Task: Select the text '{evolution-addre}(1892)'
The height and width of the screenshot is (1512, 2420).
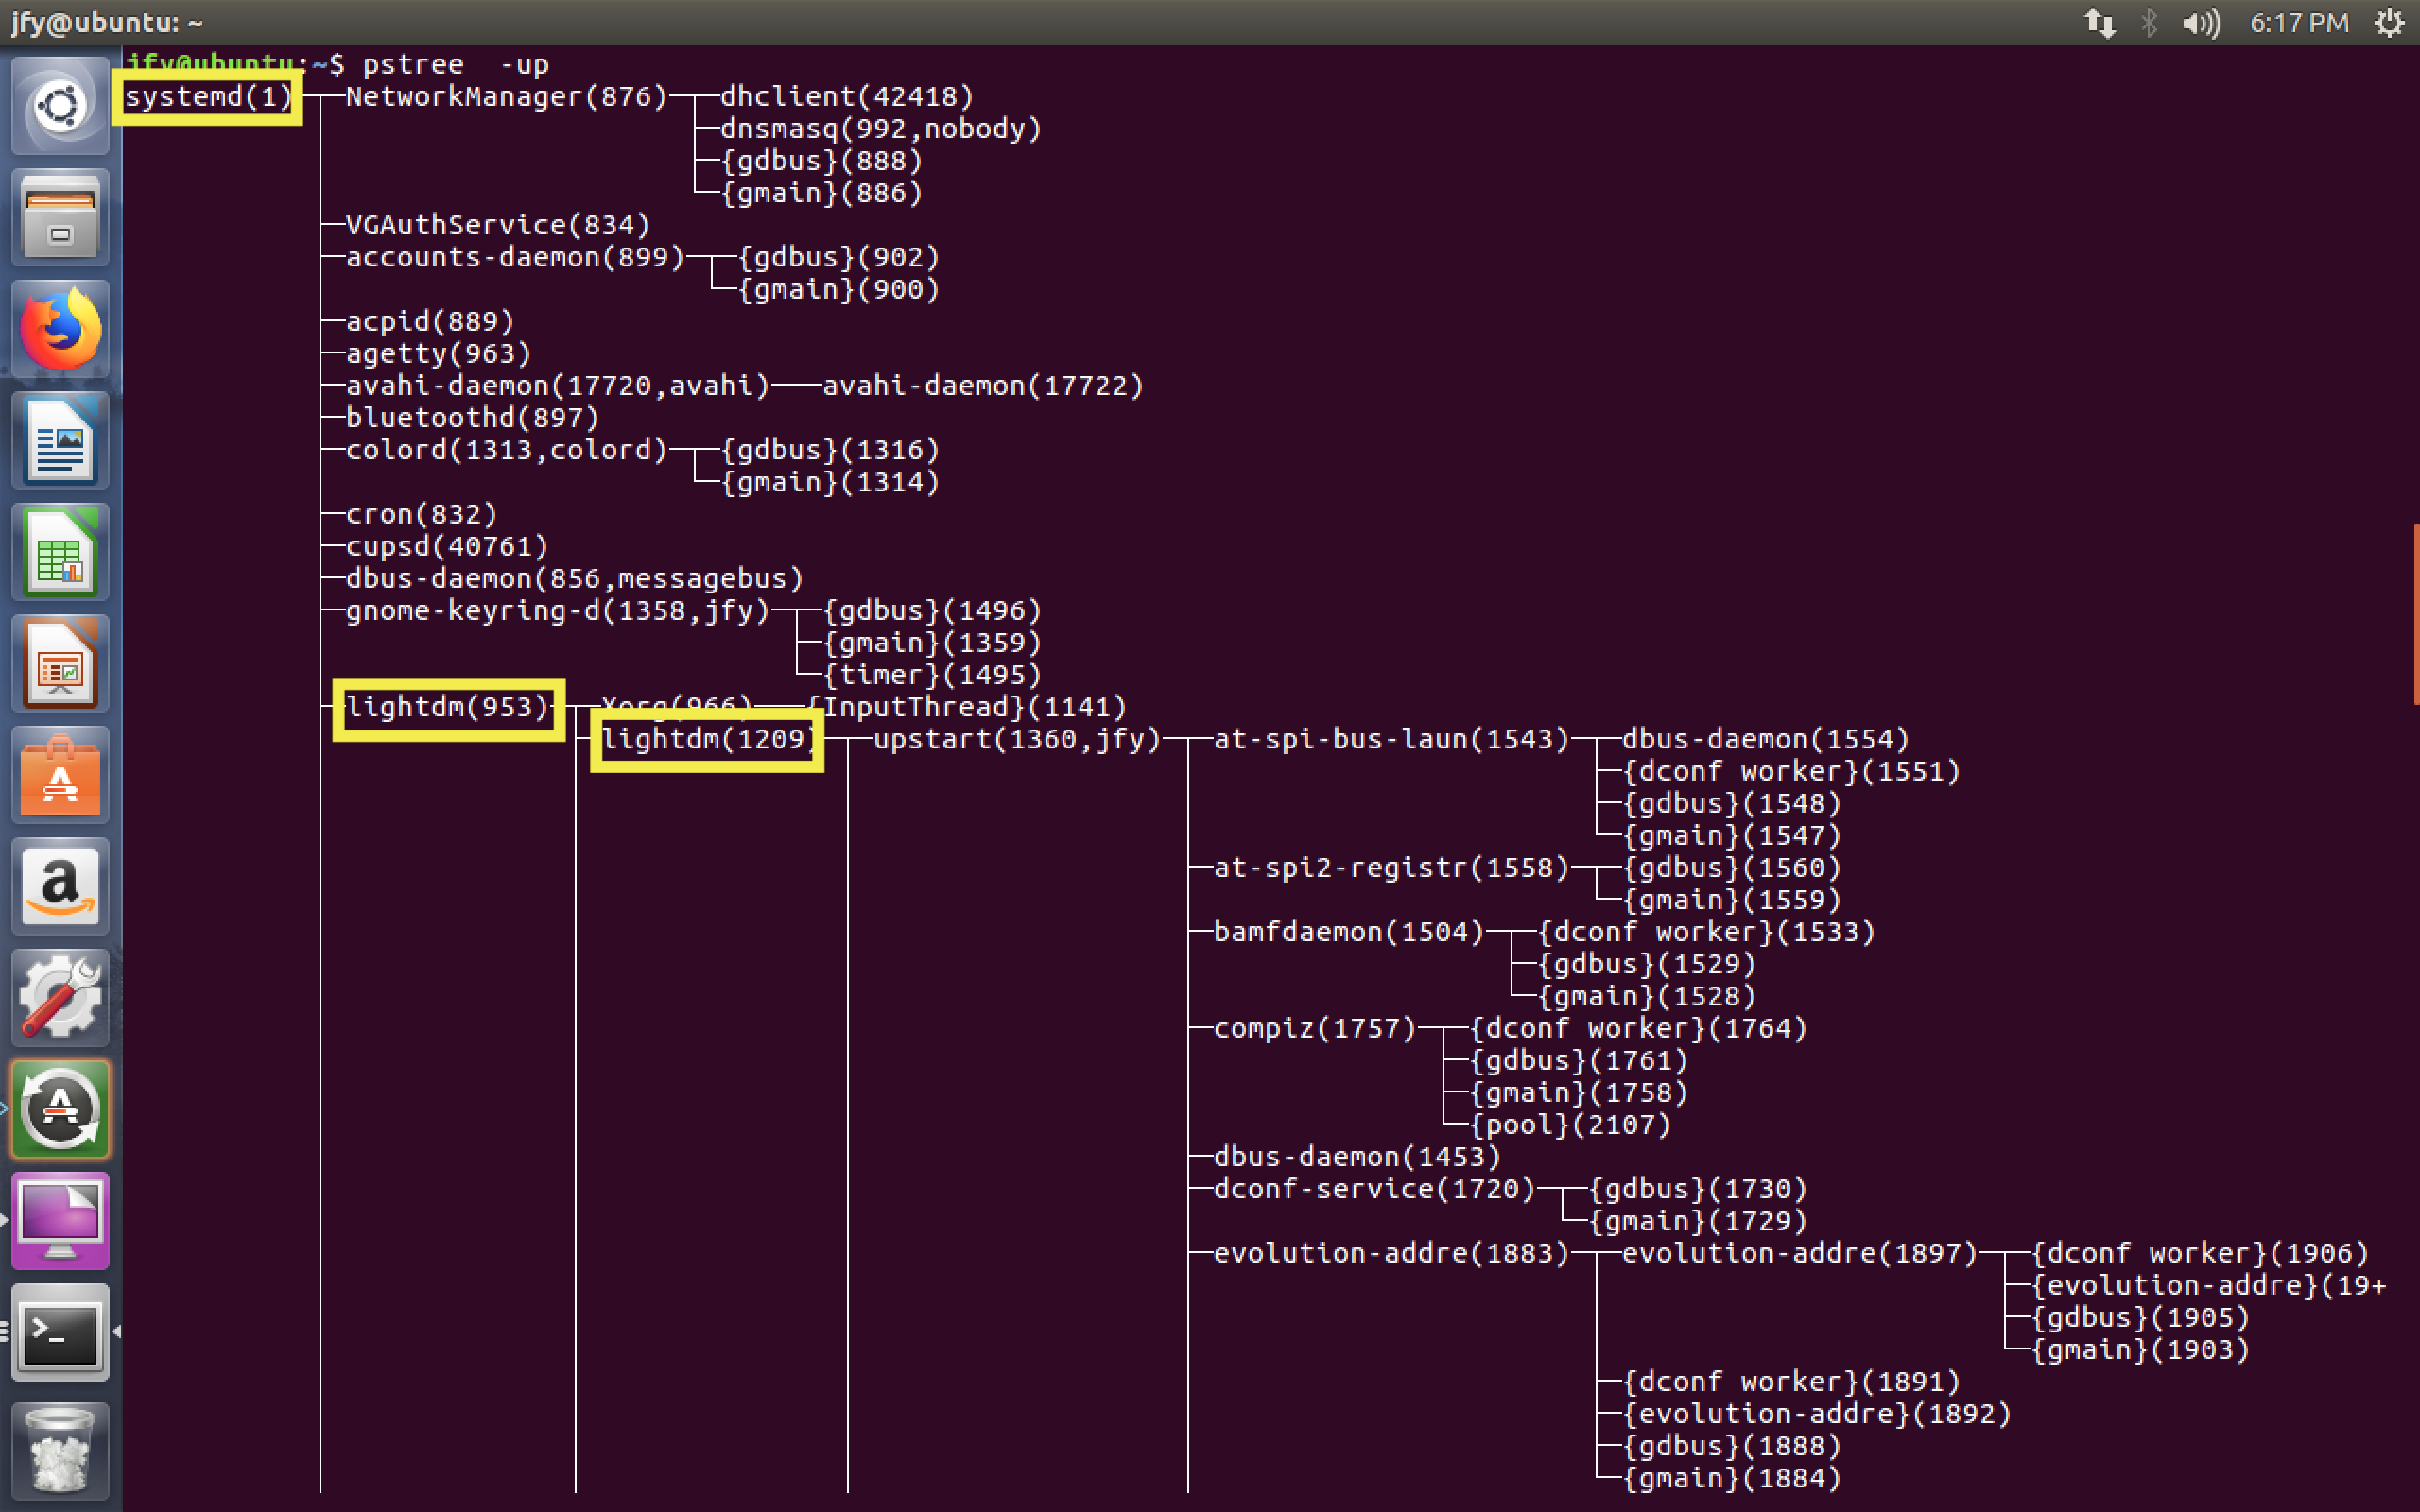Action: coord(1815,1413)
